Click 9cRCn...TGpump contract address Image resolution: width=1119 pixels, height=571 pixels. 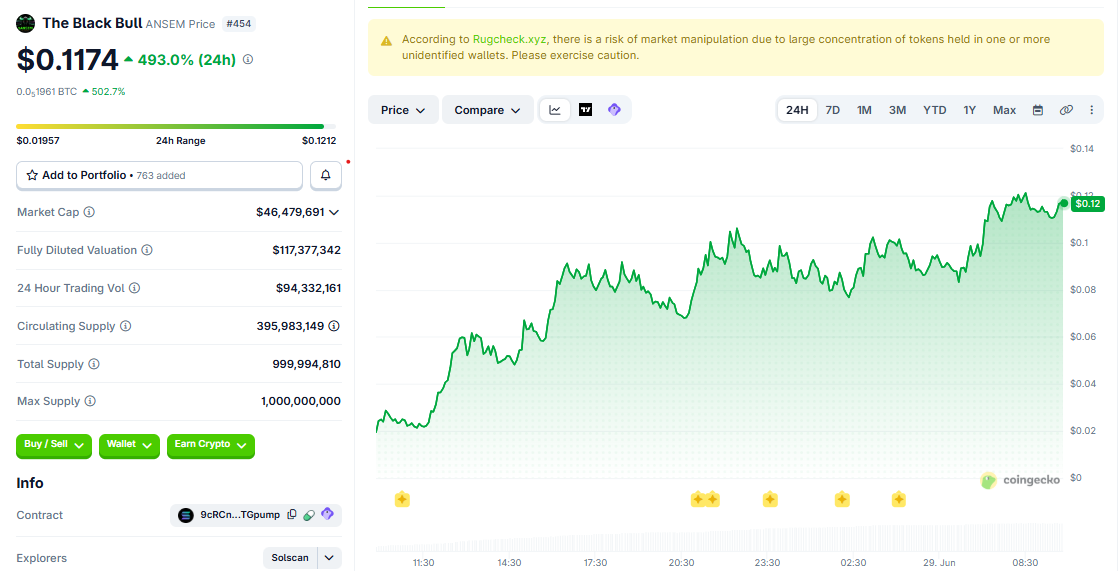click(240, 515)
